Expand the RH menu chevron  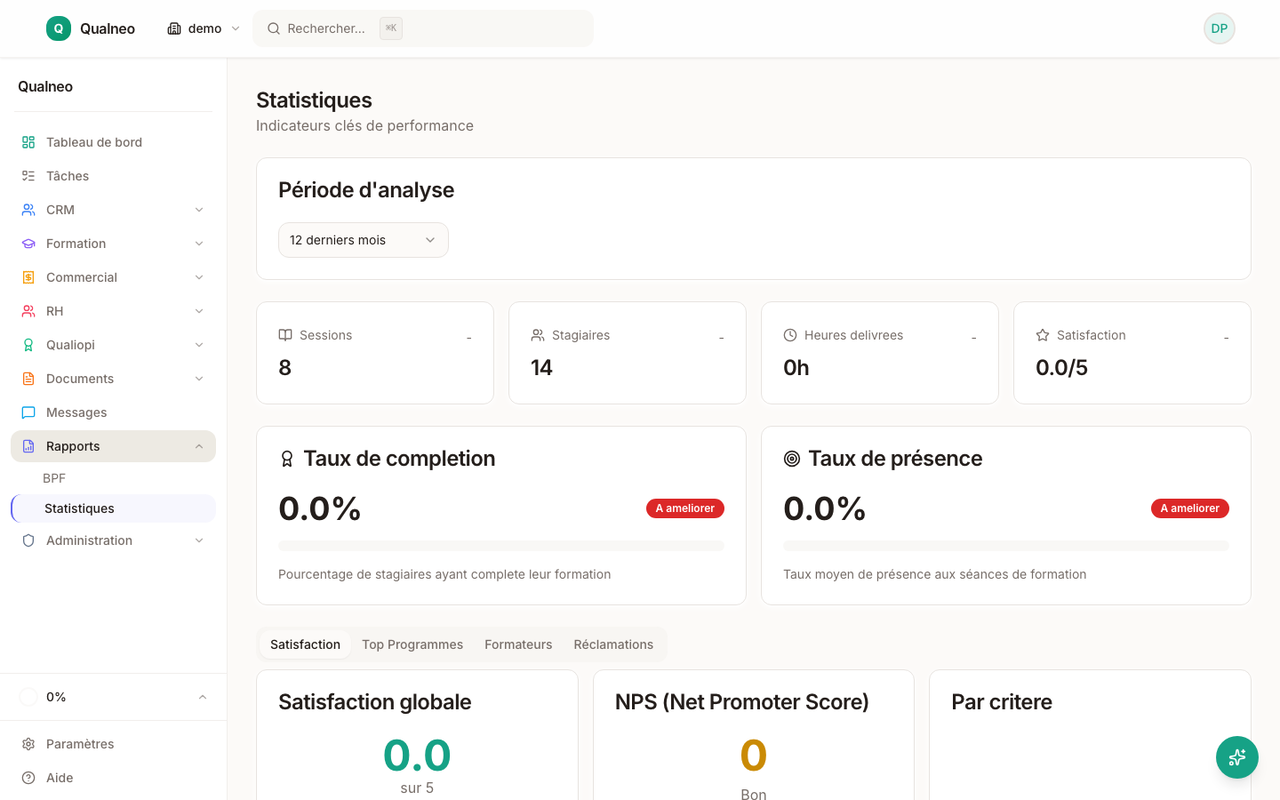pyautogui.click(x=199, y=311)
